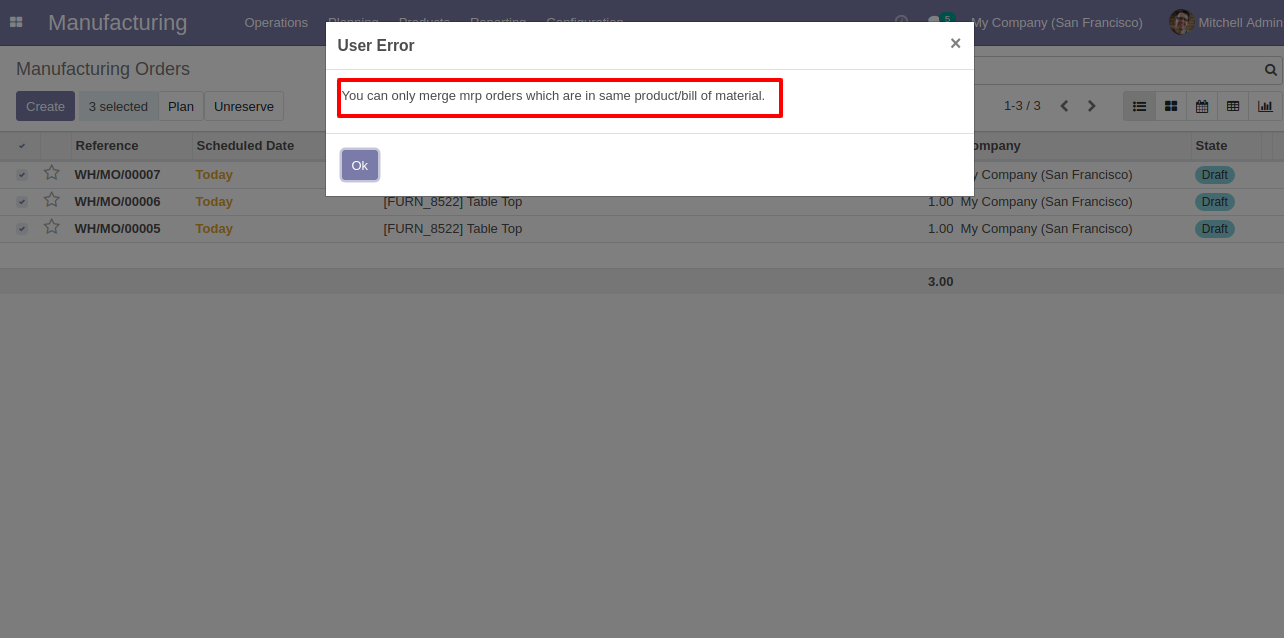Click the Draft state badge of WH/MO/00005
Image resolution: width=1284 pixels, height=638 pixels.
(1215, 229)
